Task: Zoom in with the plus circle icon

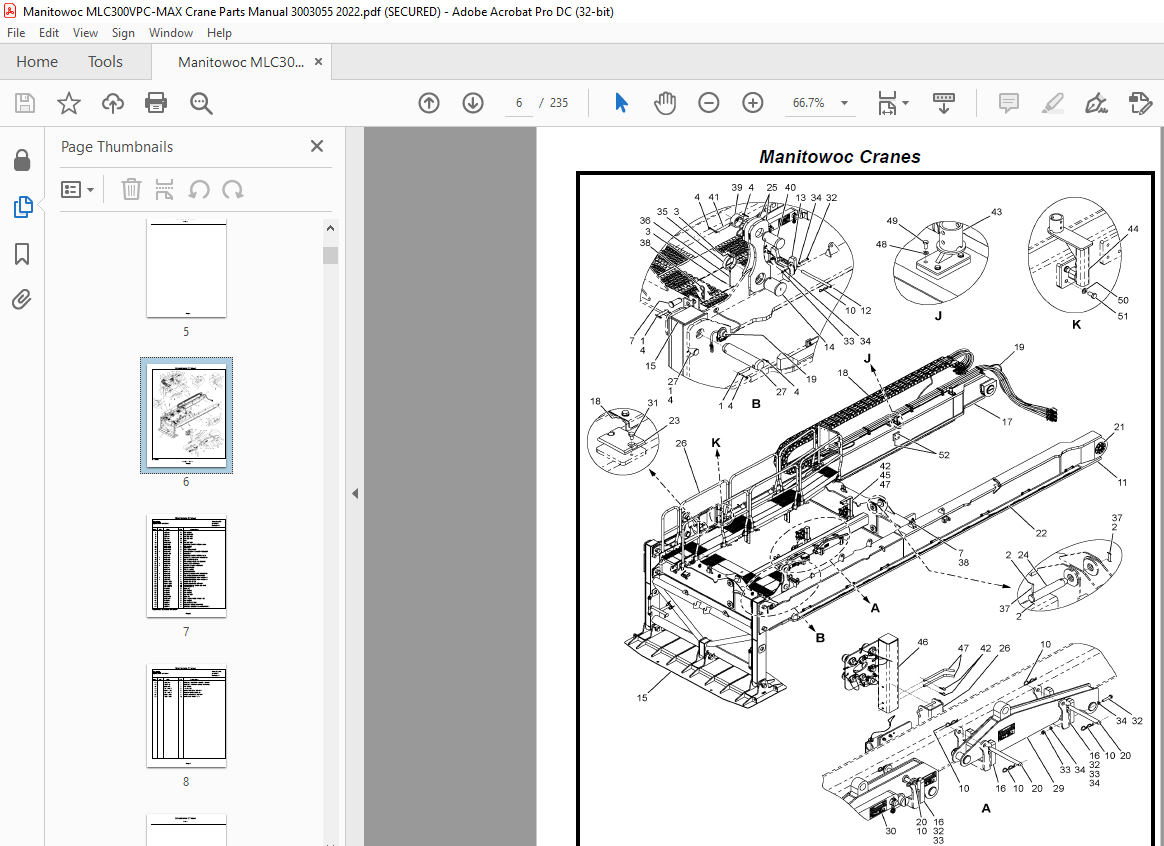Action: 753,103
